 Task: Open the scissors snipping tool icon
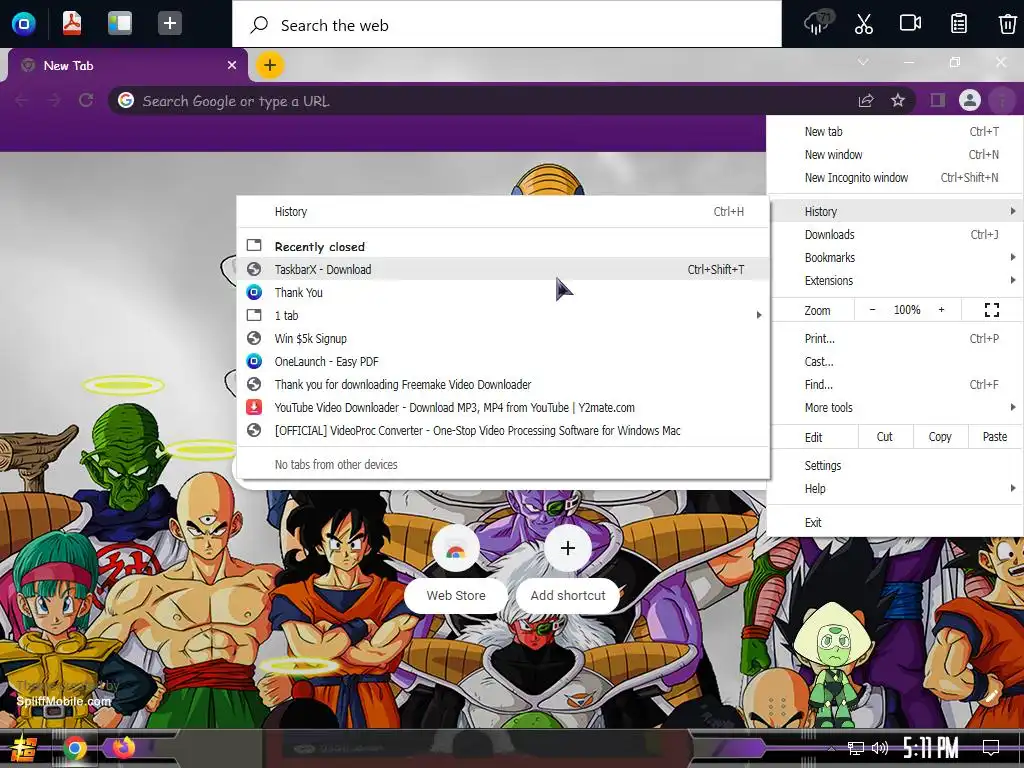863,24
